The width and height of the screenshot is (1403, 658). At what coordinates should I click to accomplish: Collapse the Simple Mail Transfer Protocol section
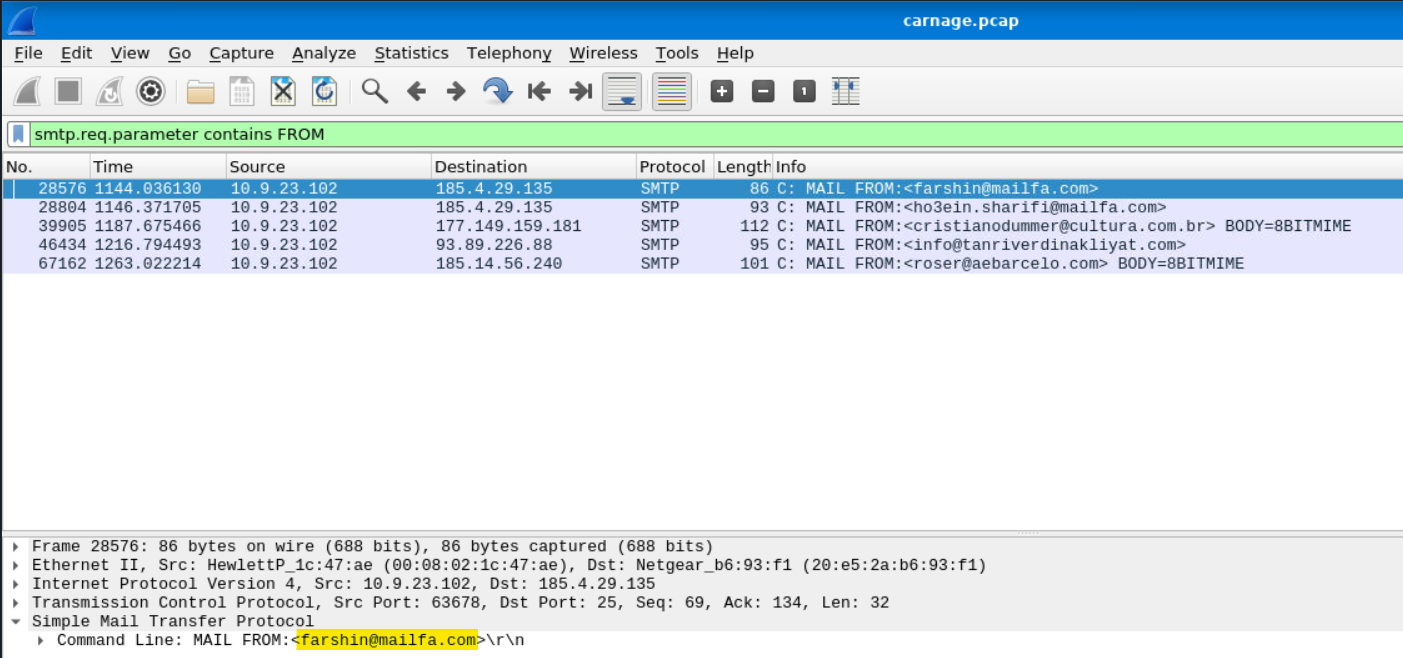pyautogui.click(x=17, y=622)
